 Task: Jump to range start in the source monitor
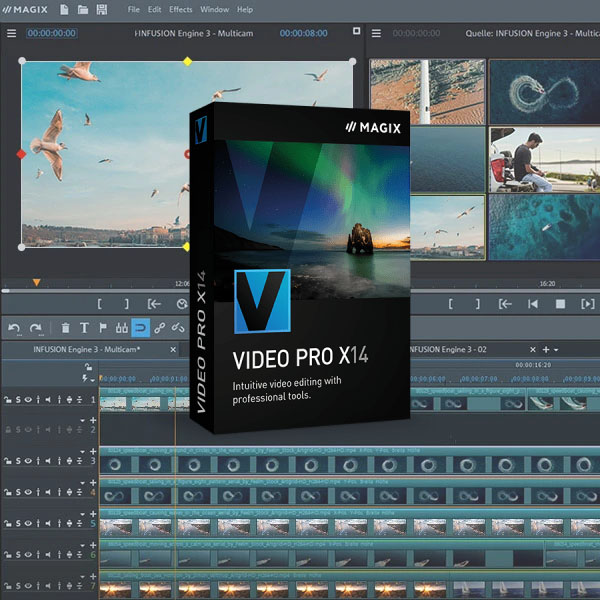[x=505, y=304]
